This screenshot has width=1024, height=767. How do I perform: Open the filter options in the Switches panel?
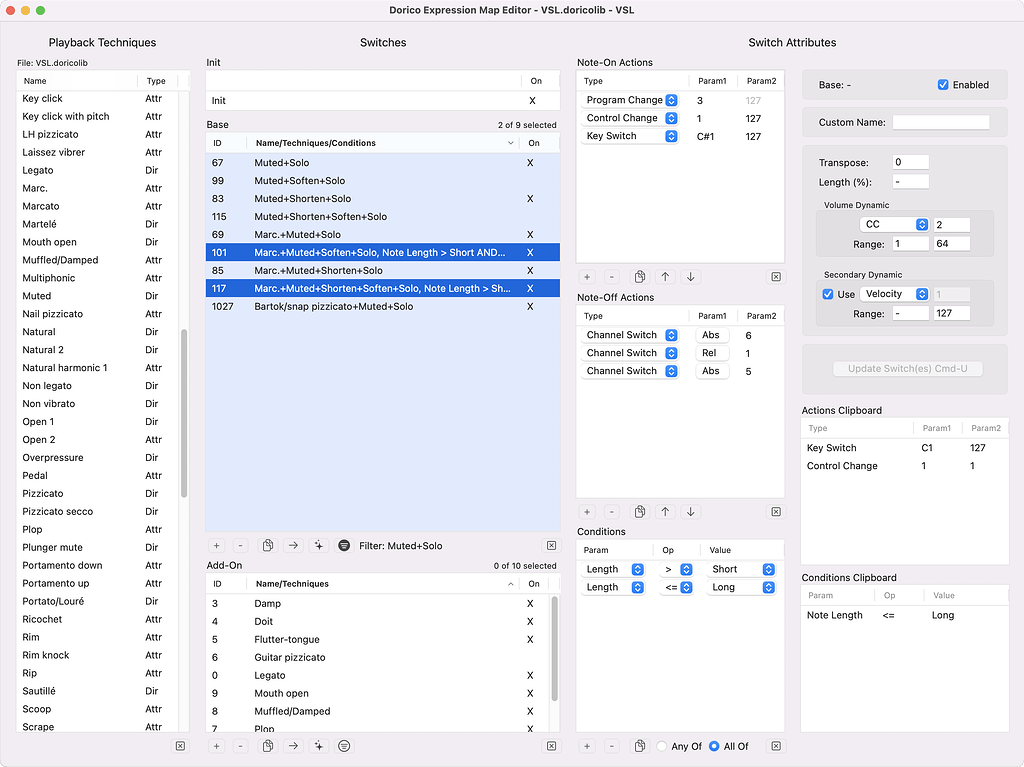[344, 545]
